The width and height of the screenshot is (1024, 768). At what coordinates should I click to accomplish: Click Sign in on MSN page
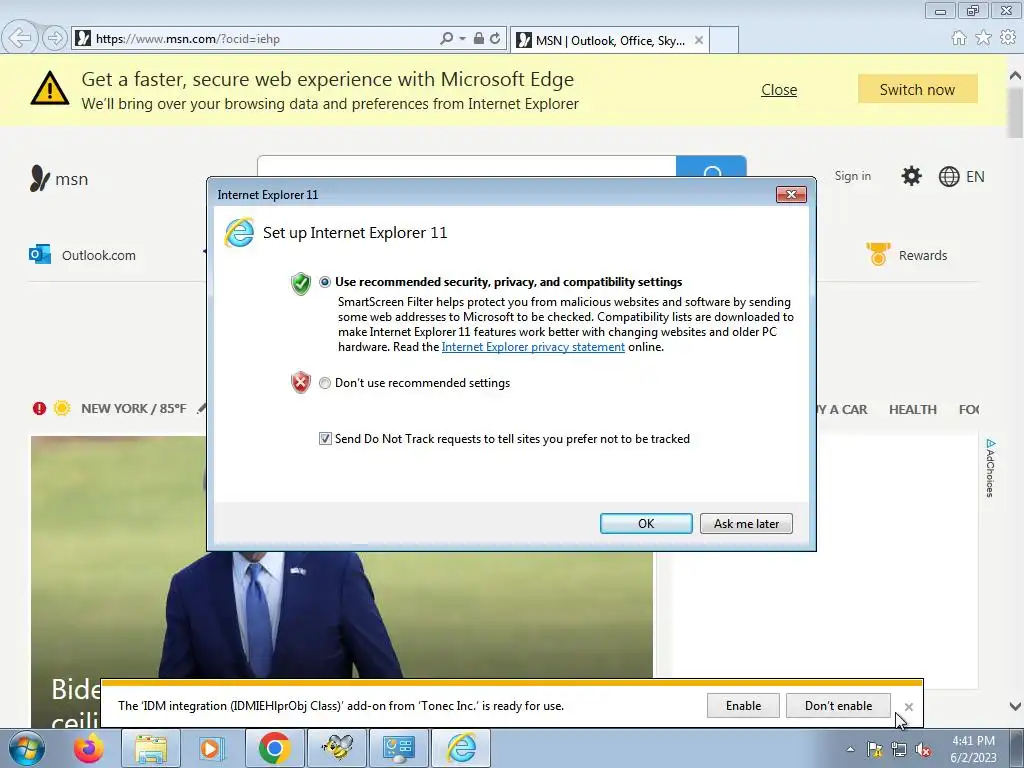tap(852, 176)
